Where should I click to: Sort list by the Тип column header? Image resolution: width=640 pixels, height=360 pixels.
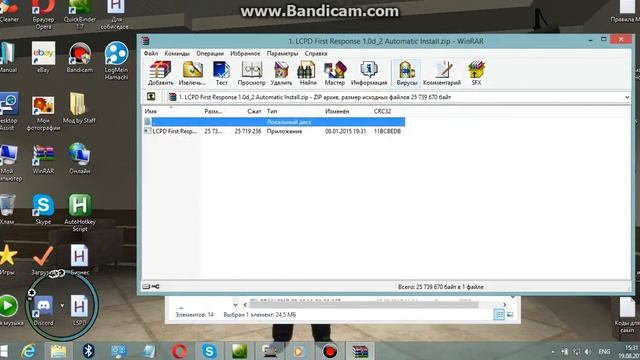272,111
